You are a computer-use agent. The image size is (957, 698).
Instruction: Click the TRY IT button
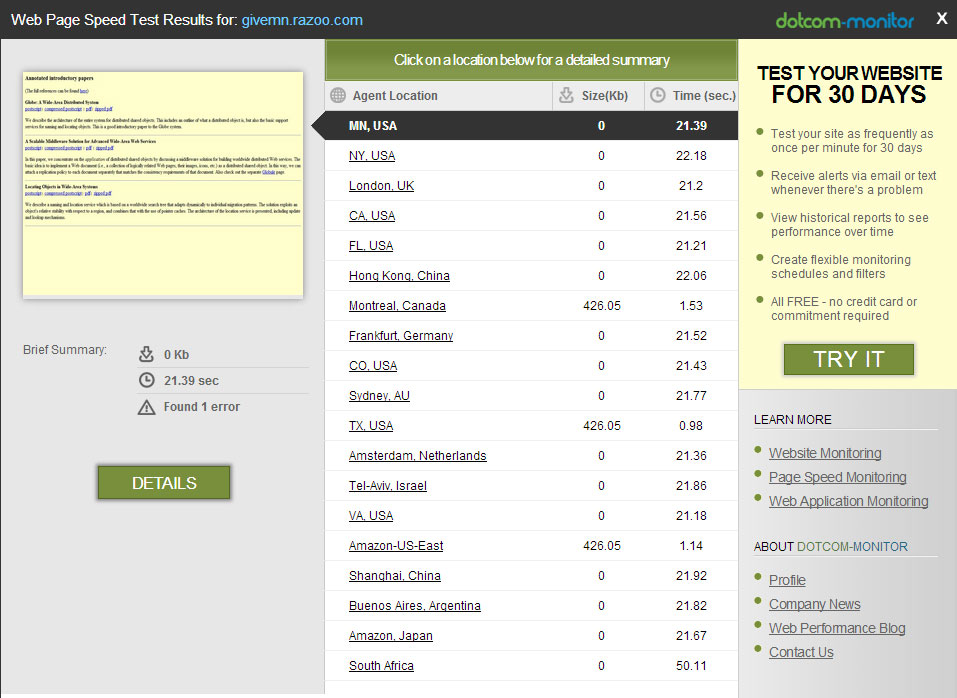pyautogui.click(x=848, y=359)
